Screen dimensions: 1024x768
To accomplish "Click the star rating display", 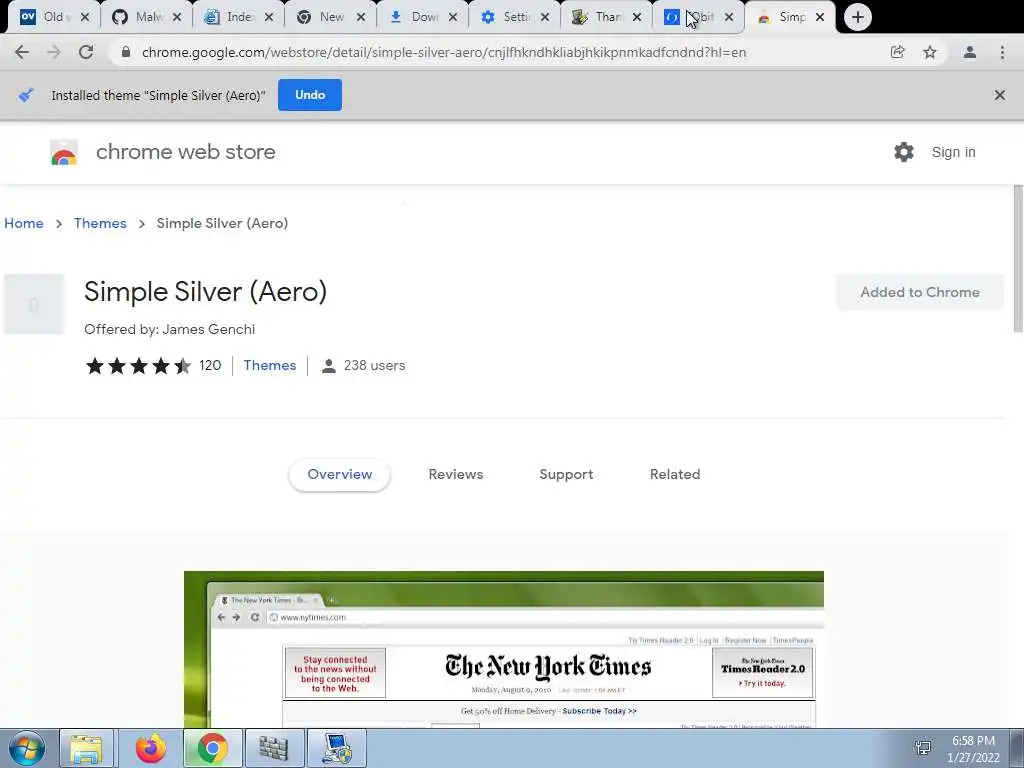I will 138,366.
